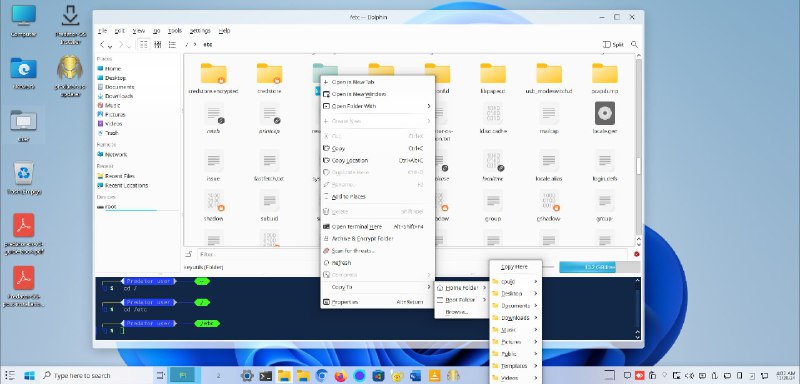Expand the Documents folder submenu arrow
Viewport: 800px width, 384px height.
(x=536, y=305)
